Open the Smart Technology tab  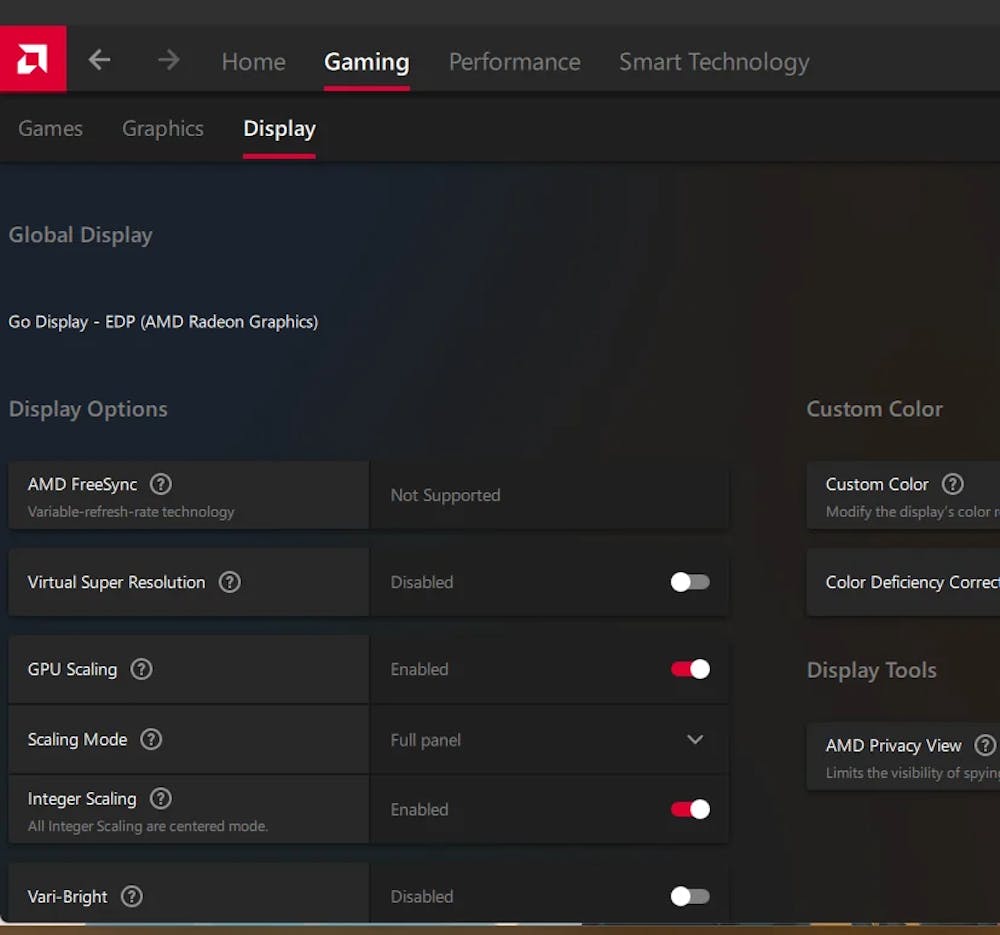pos(714,62)
